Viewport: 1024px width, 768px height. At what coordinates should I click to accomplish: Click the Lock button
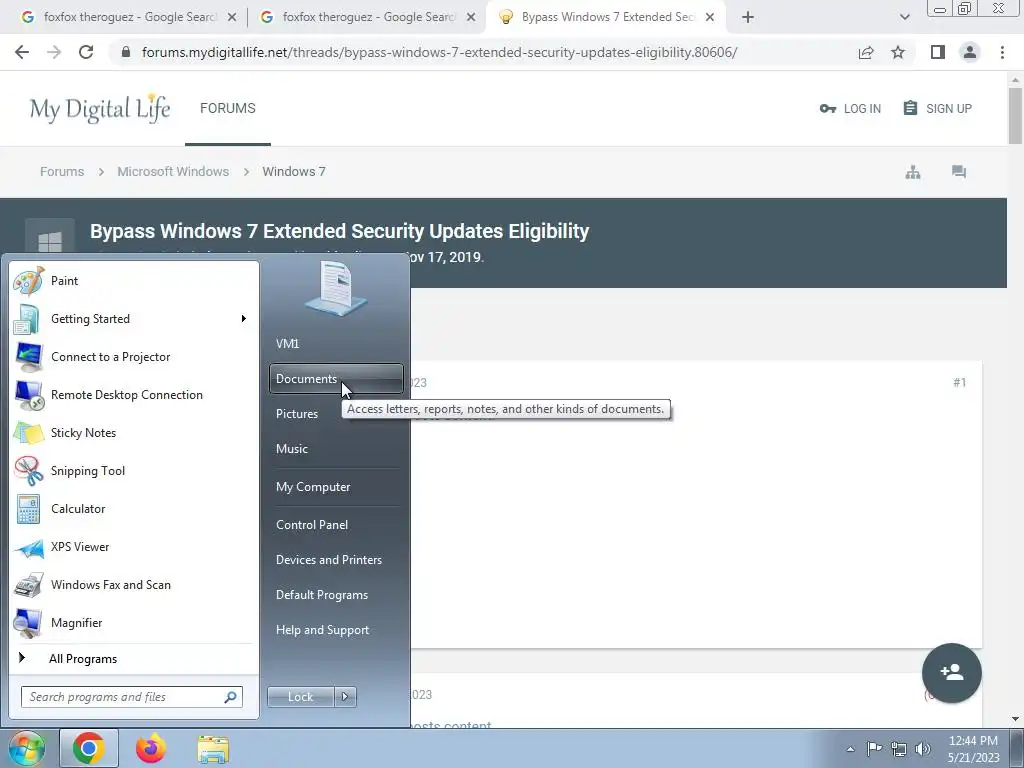click(300, 697)
